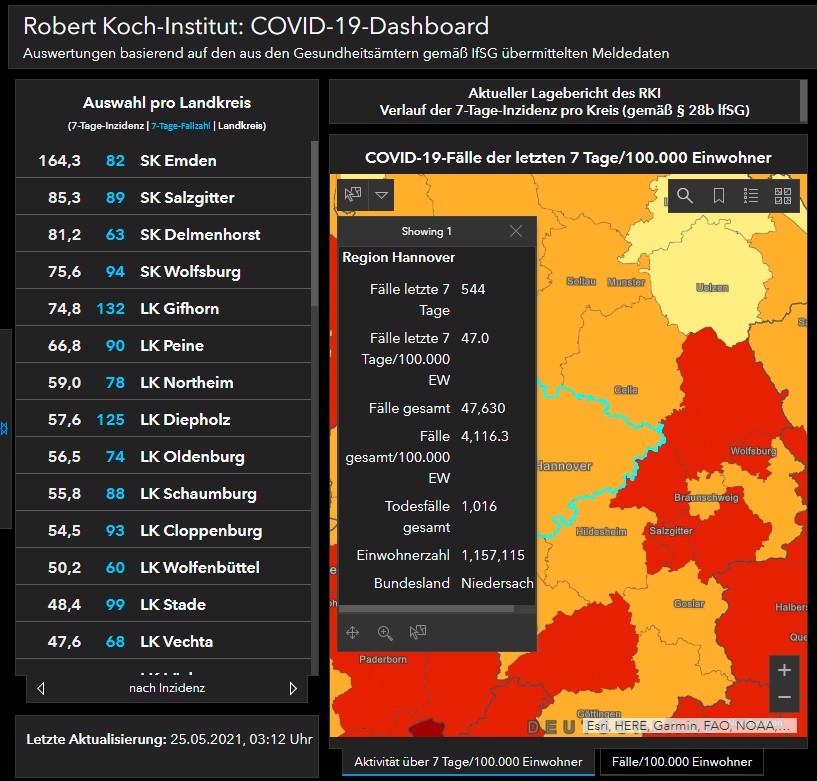This screenshot has width=817, height=781.
Task: Click the popup's select feature icon
Action: point(417,632)
